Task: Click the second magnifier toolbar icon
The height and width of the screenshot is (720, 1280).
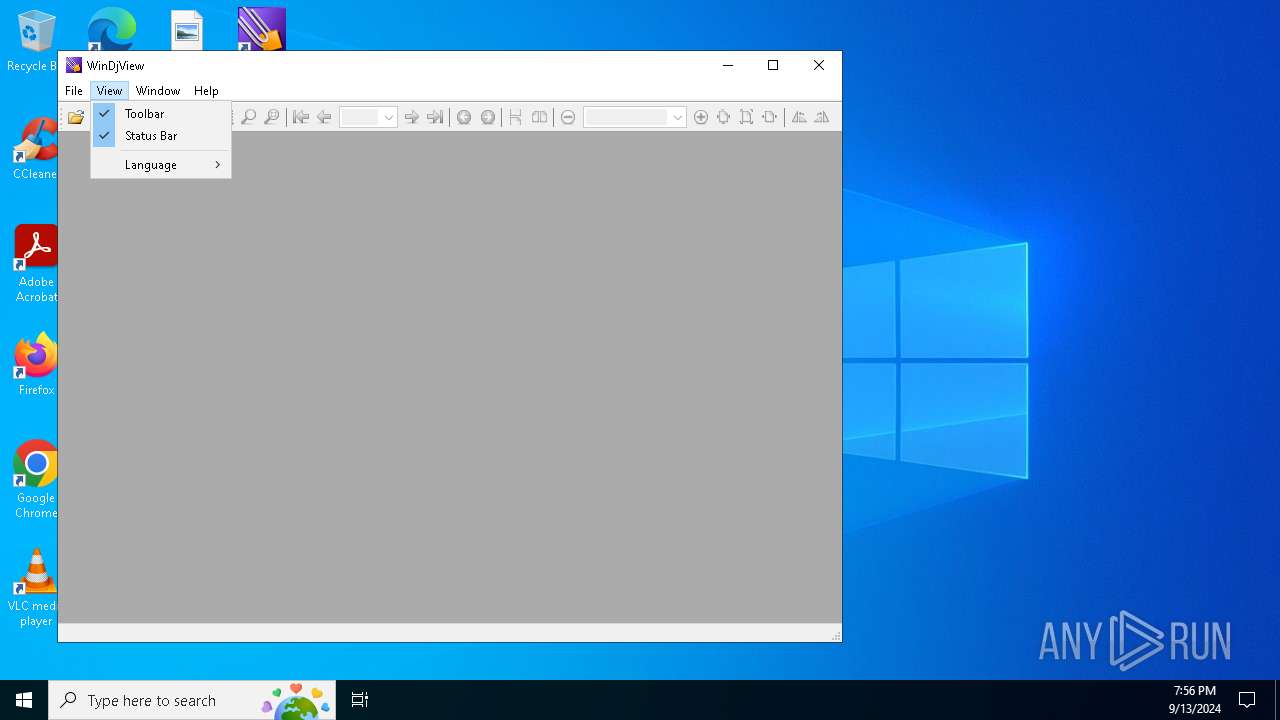Action: coord(272,117)
